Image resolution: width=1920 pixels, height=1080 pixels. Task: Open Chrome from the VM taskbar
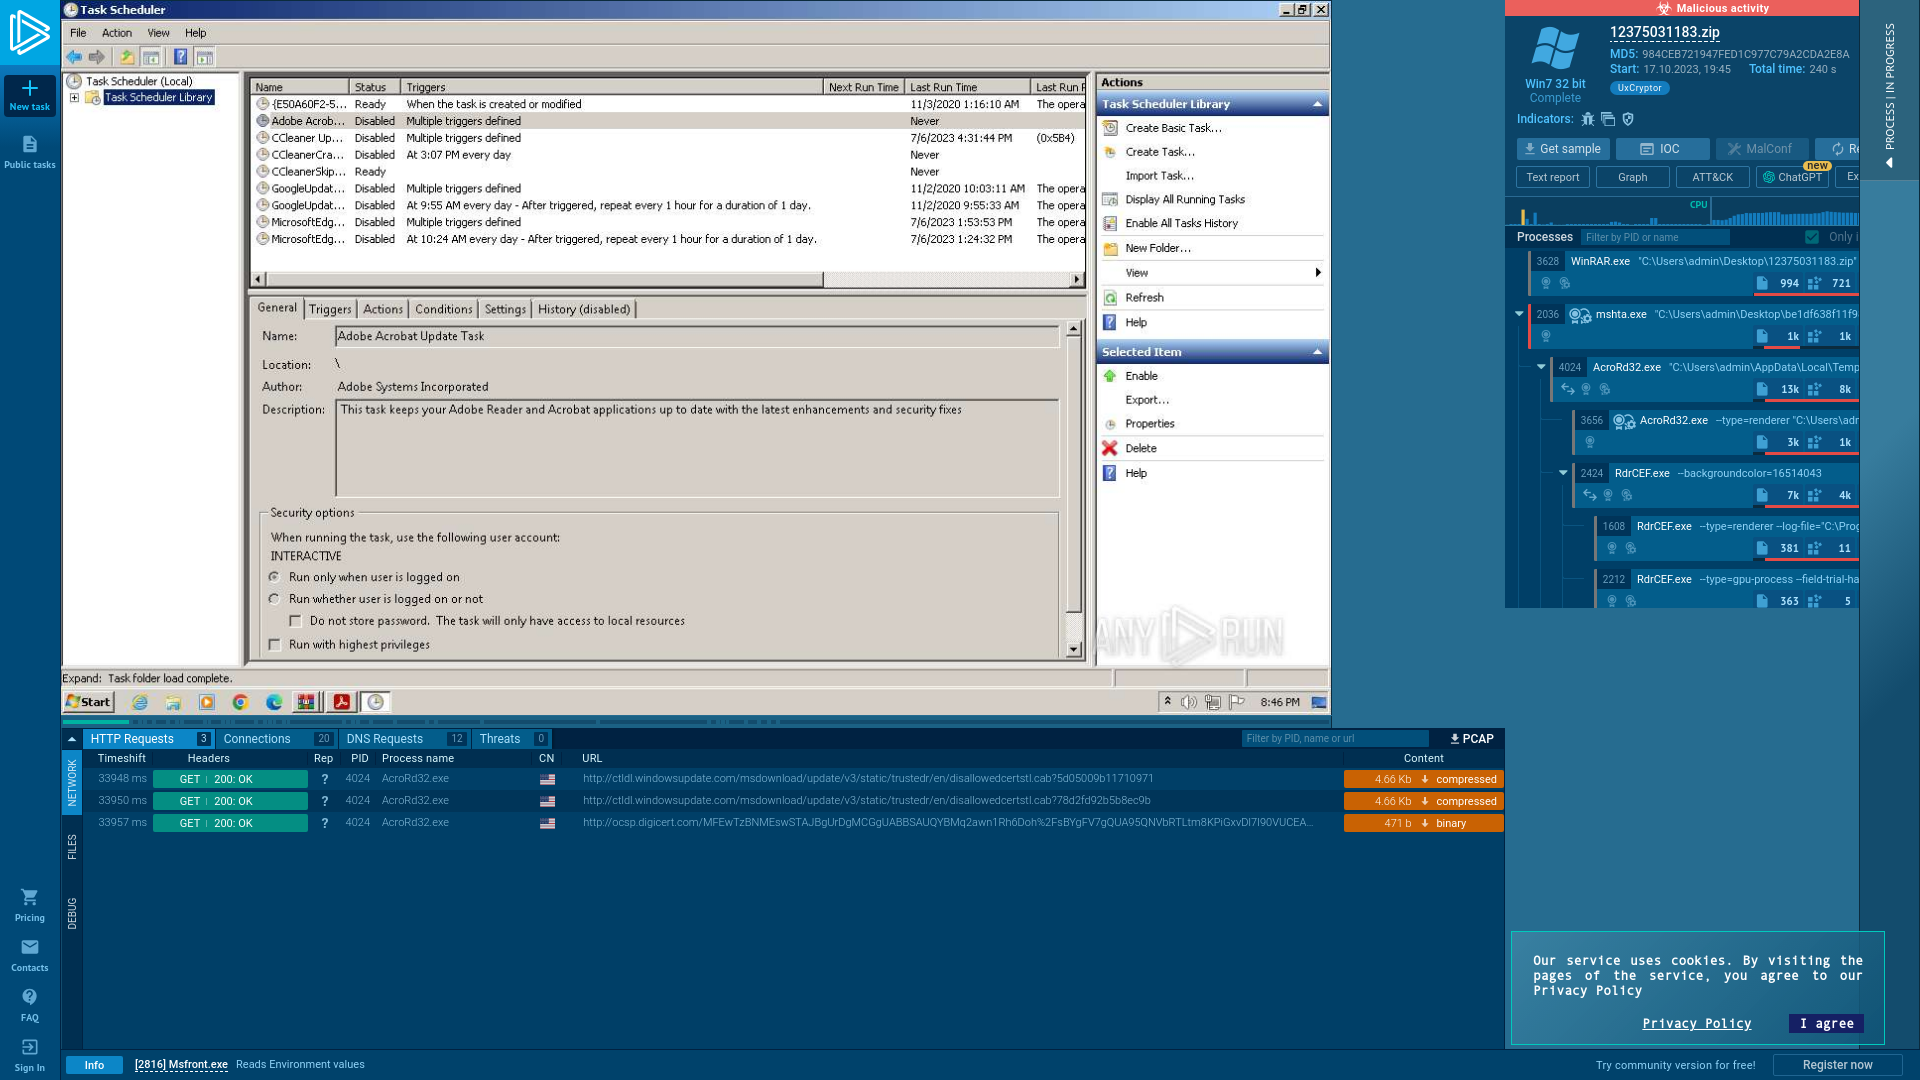[240, 702]
